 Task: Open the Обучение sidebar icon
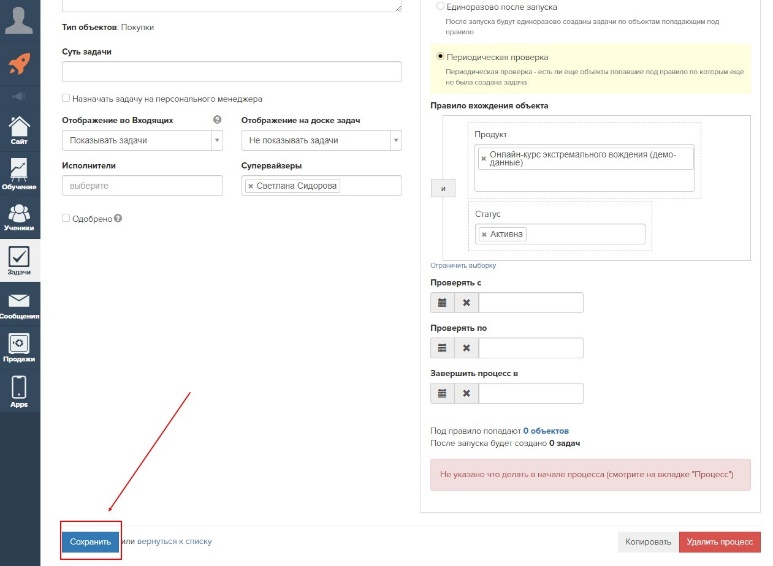(19, 172)
